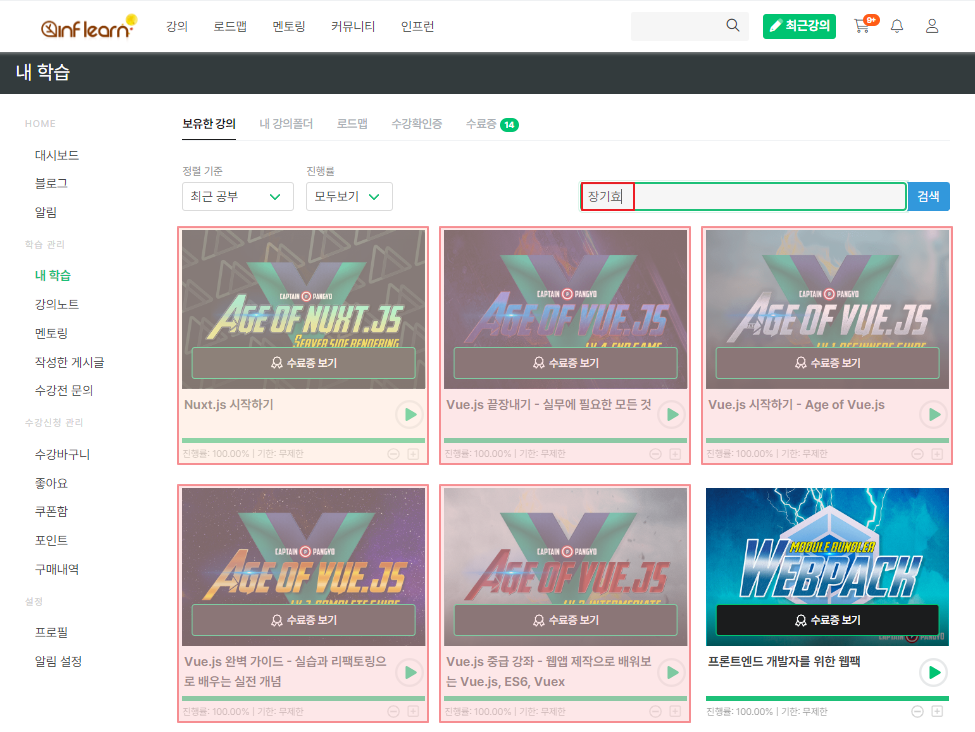975x732 pixels.
Task: Open 알림 in the sidebar
Action: pyautogui.click(x=45, y=212)
